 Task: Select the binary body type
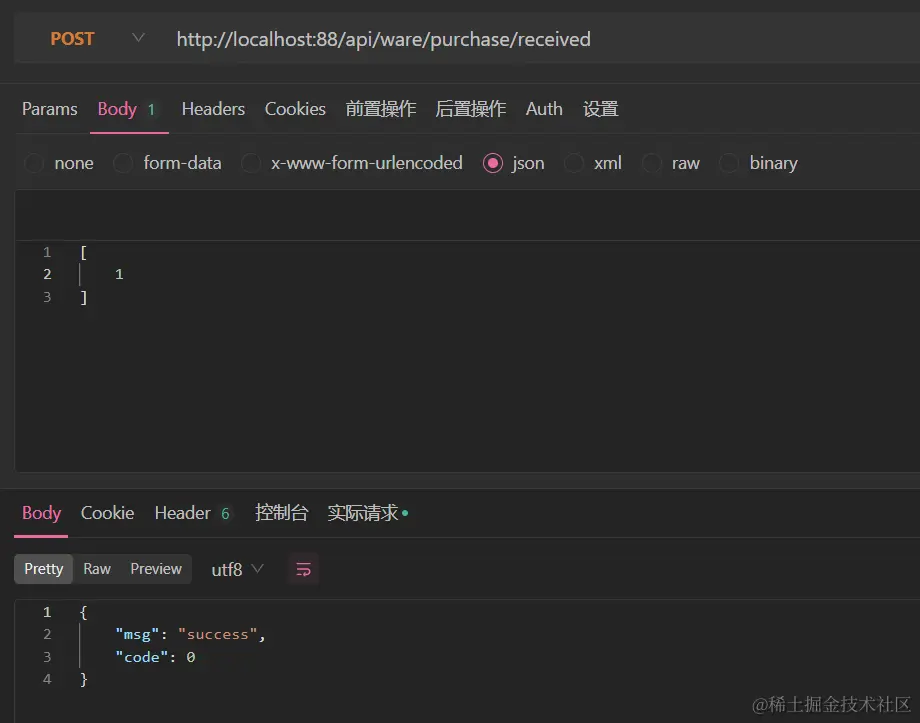point(759,163)
